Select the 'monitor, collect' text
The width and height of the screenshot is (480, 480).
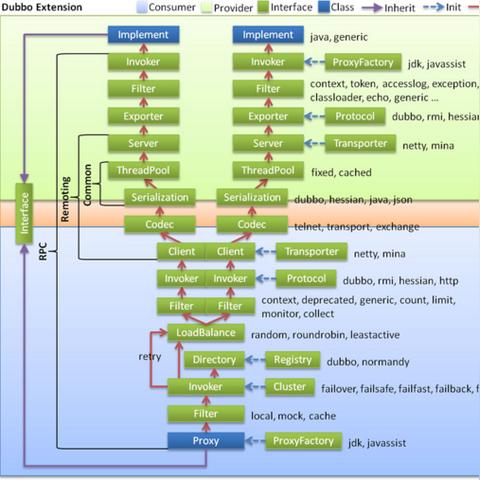click(x=298, y=314)
